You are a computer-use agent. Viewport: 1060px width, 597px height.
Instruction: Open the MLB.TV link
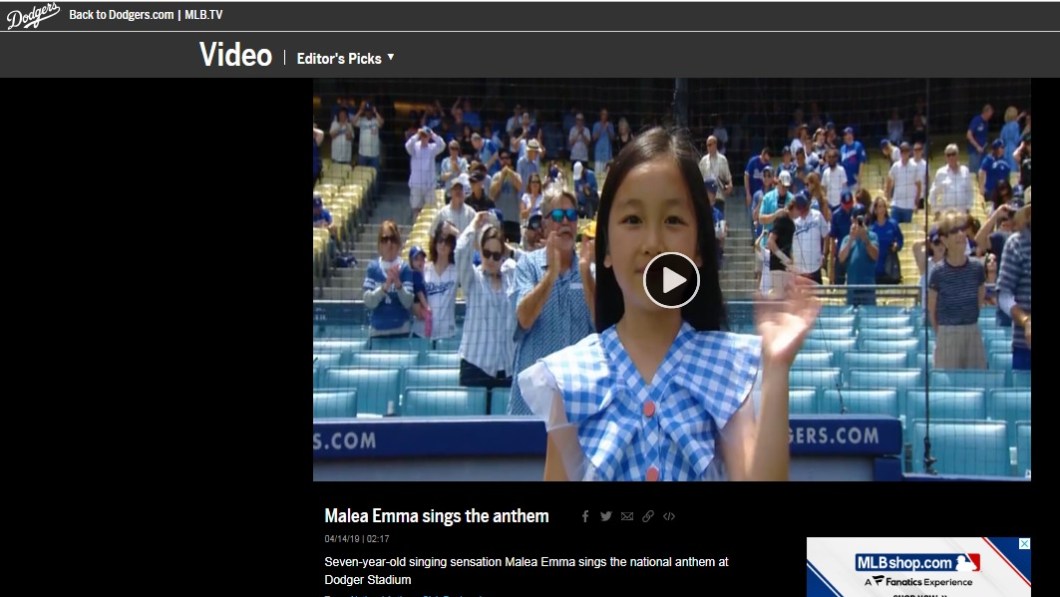[204, 15]
